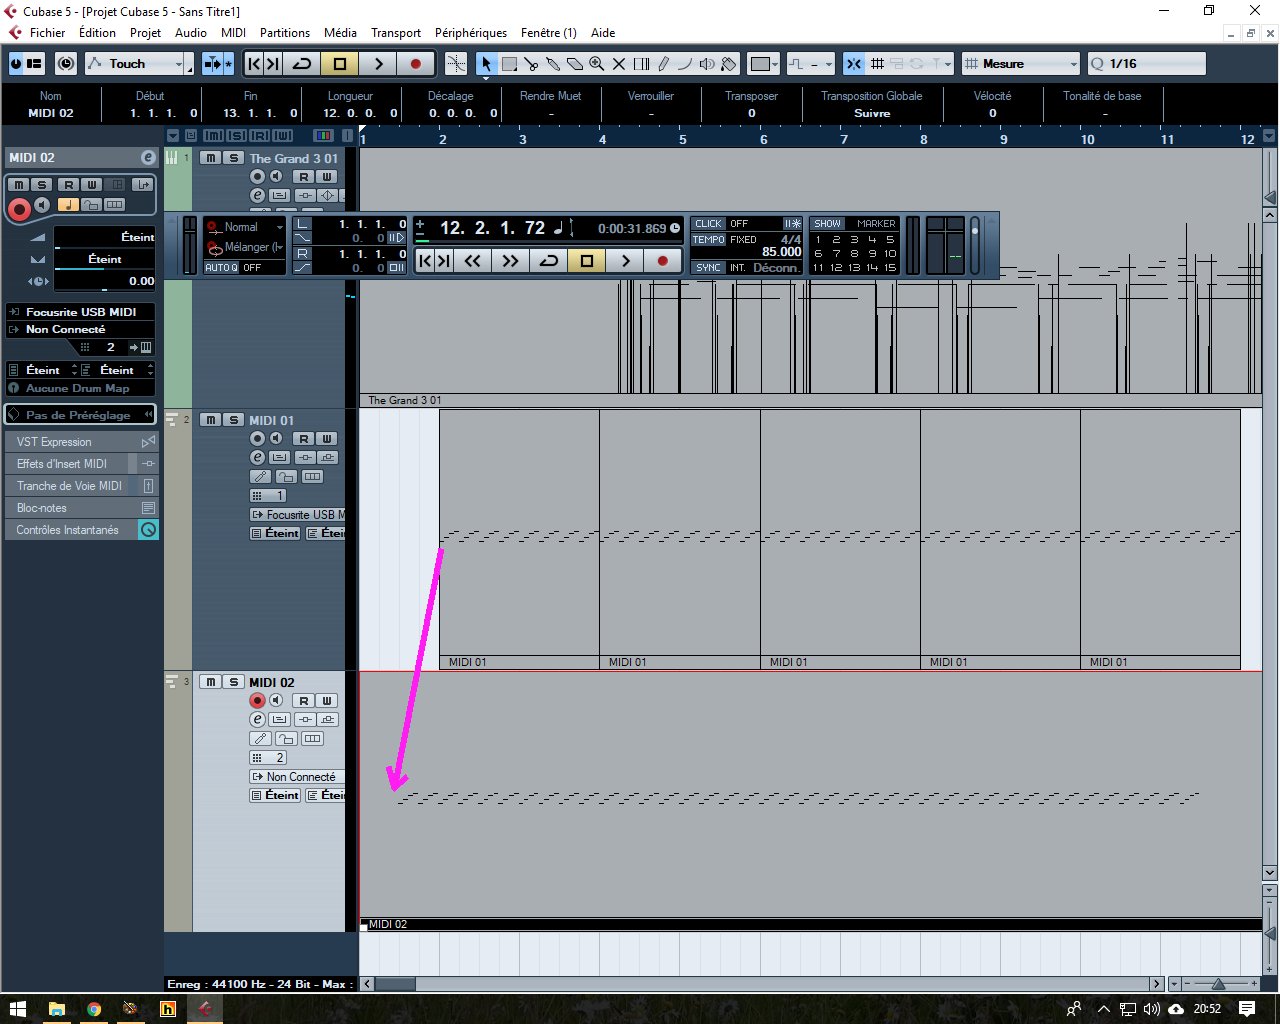1280x1024 pixels.
Task: Select the Line tool
Action: coord(685,64)
